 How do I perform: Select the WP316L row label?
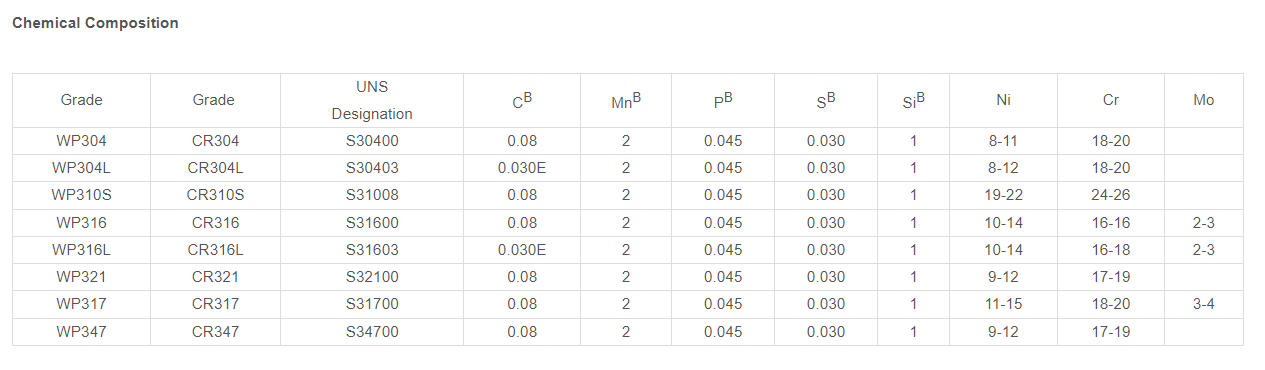[x=81, y=250]
